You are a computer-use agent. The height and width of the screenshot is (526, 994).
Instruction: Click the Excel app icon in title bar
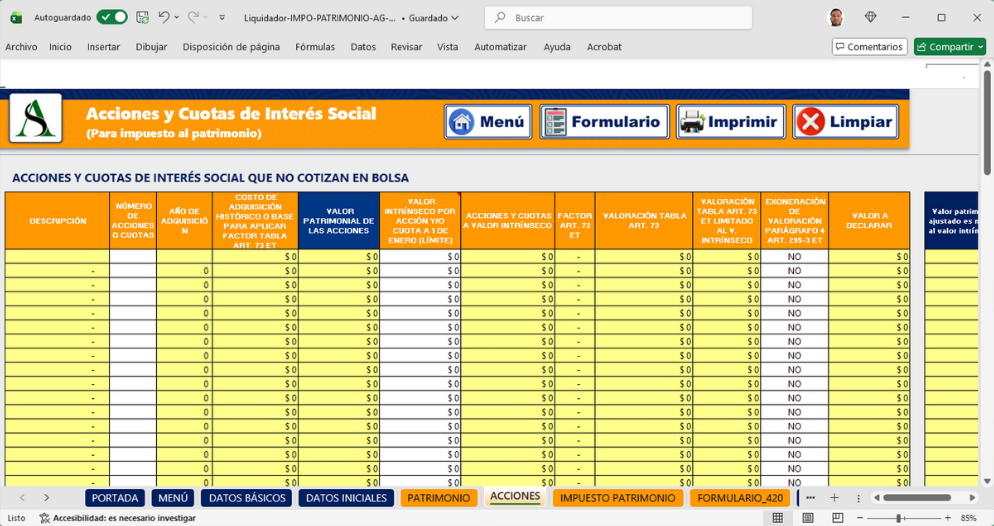pyautogui.click(x=16, y=18)
